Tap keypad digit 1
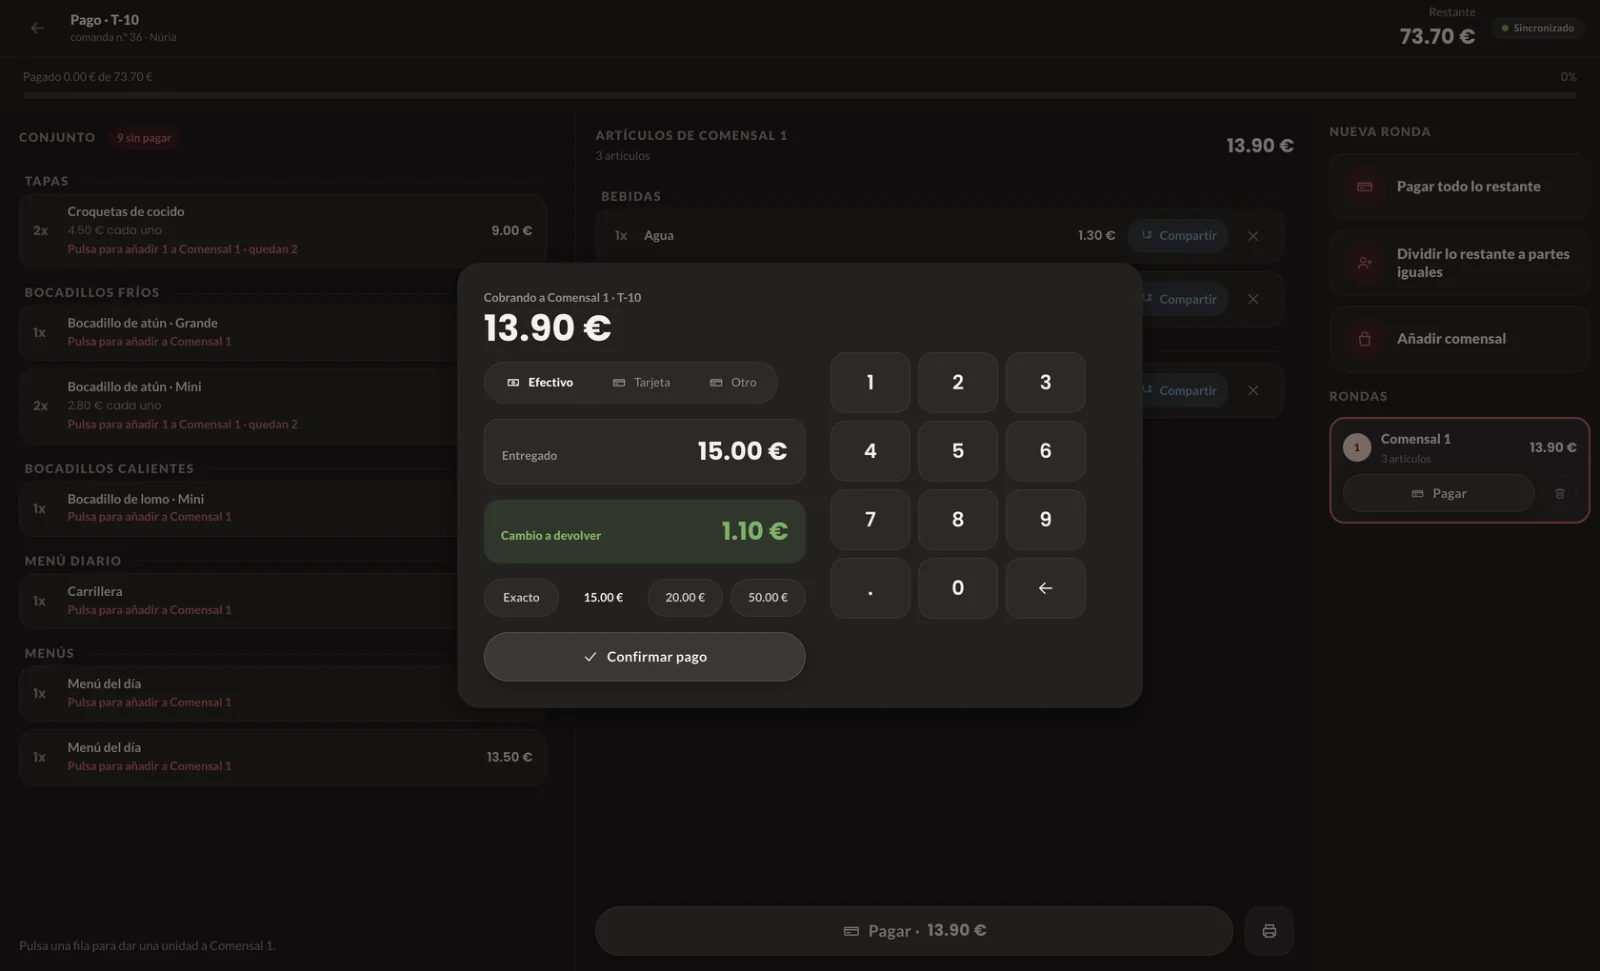Screen dimensions: 1600x971 (870, 382)
